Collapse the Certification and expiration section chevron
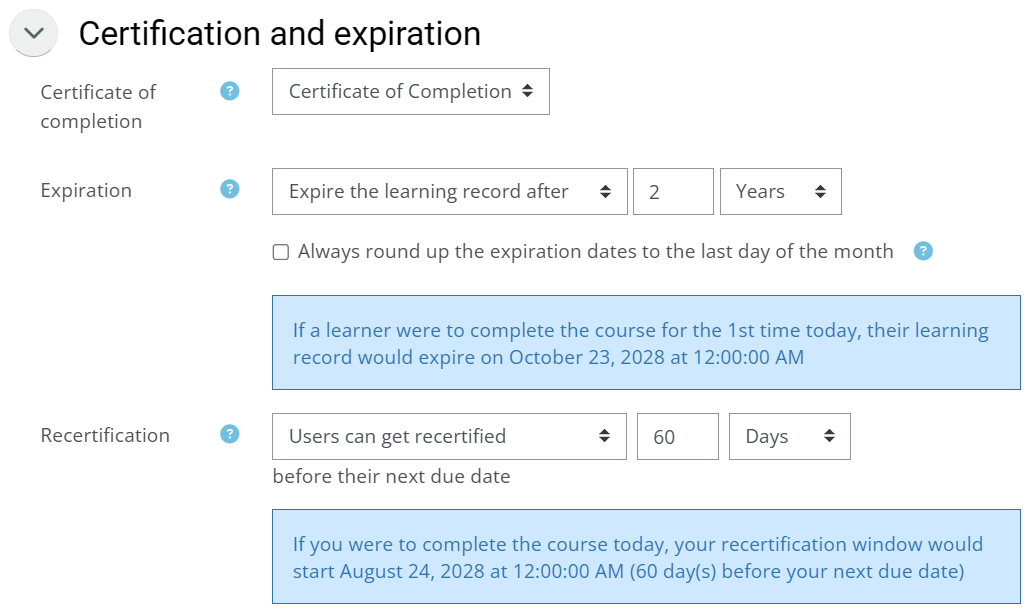The height and width of the screenshot is (607, 1030). 34,33
